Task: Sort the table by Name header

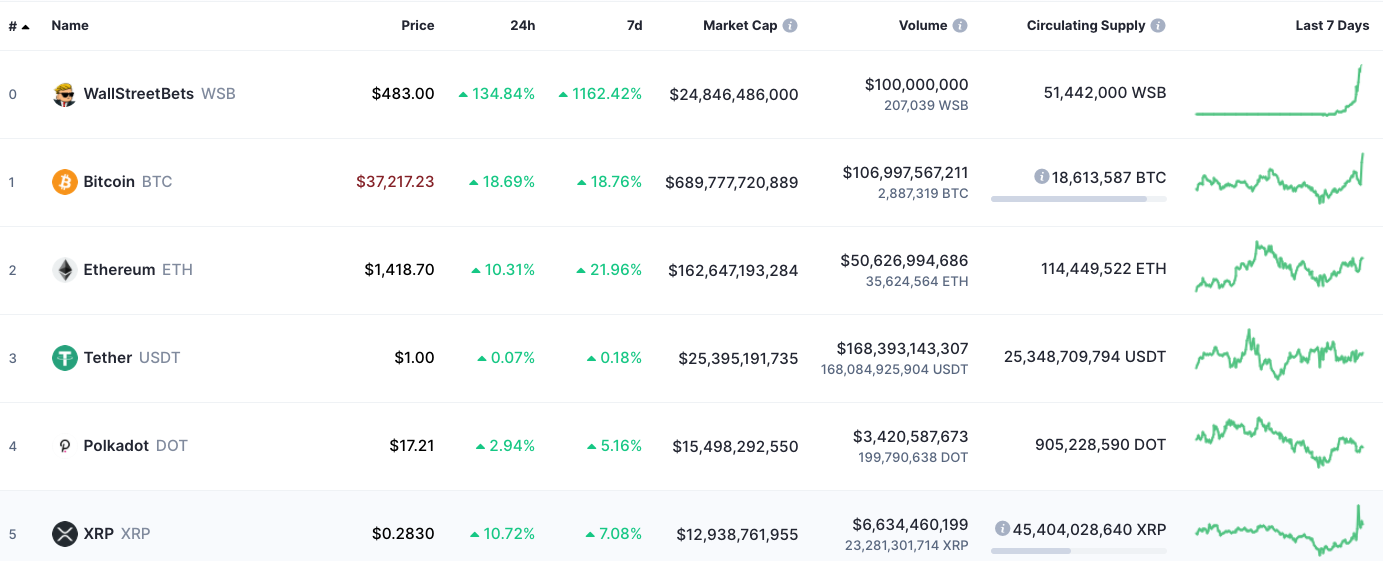Action: [x=70, y=26]
